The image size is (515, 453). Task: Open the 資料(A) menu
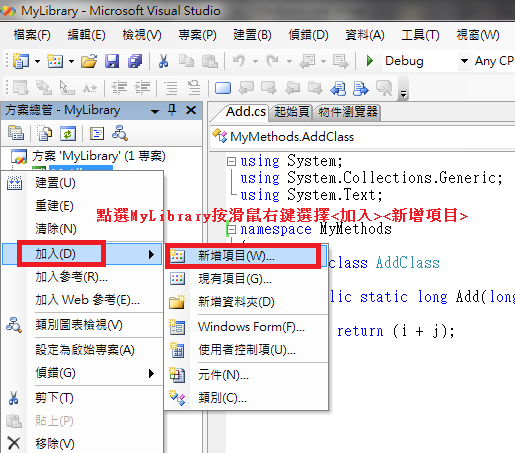pos(365,35)
